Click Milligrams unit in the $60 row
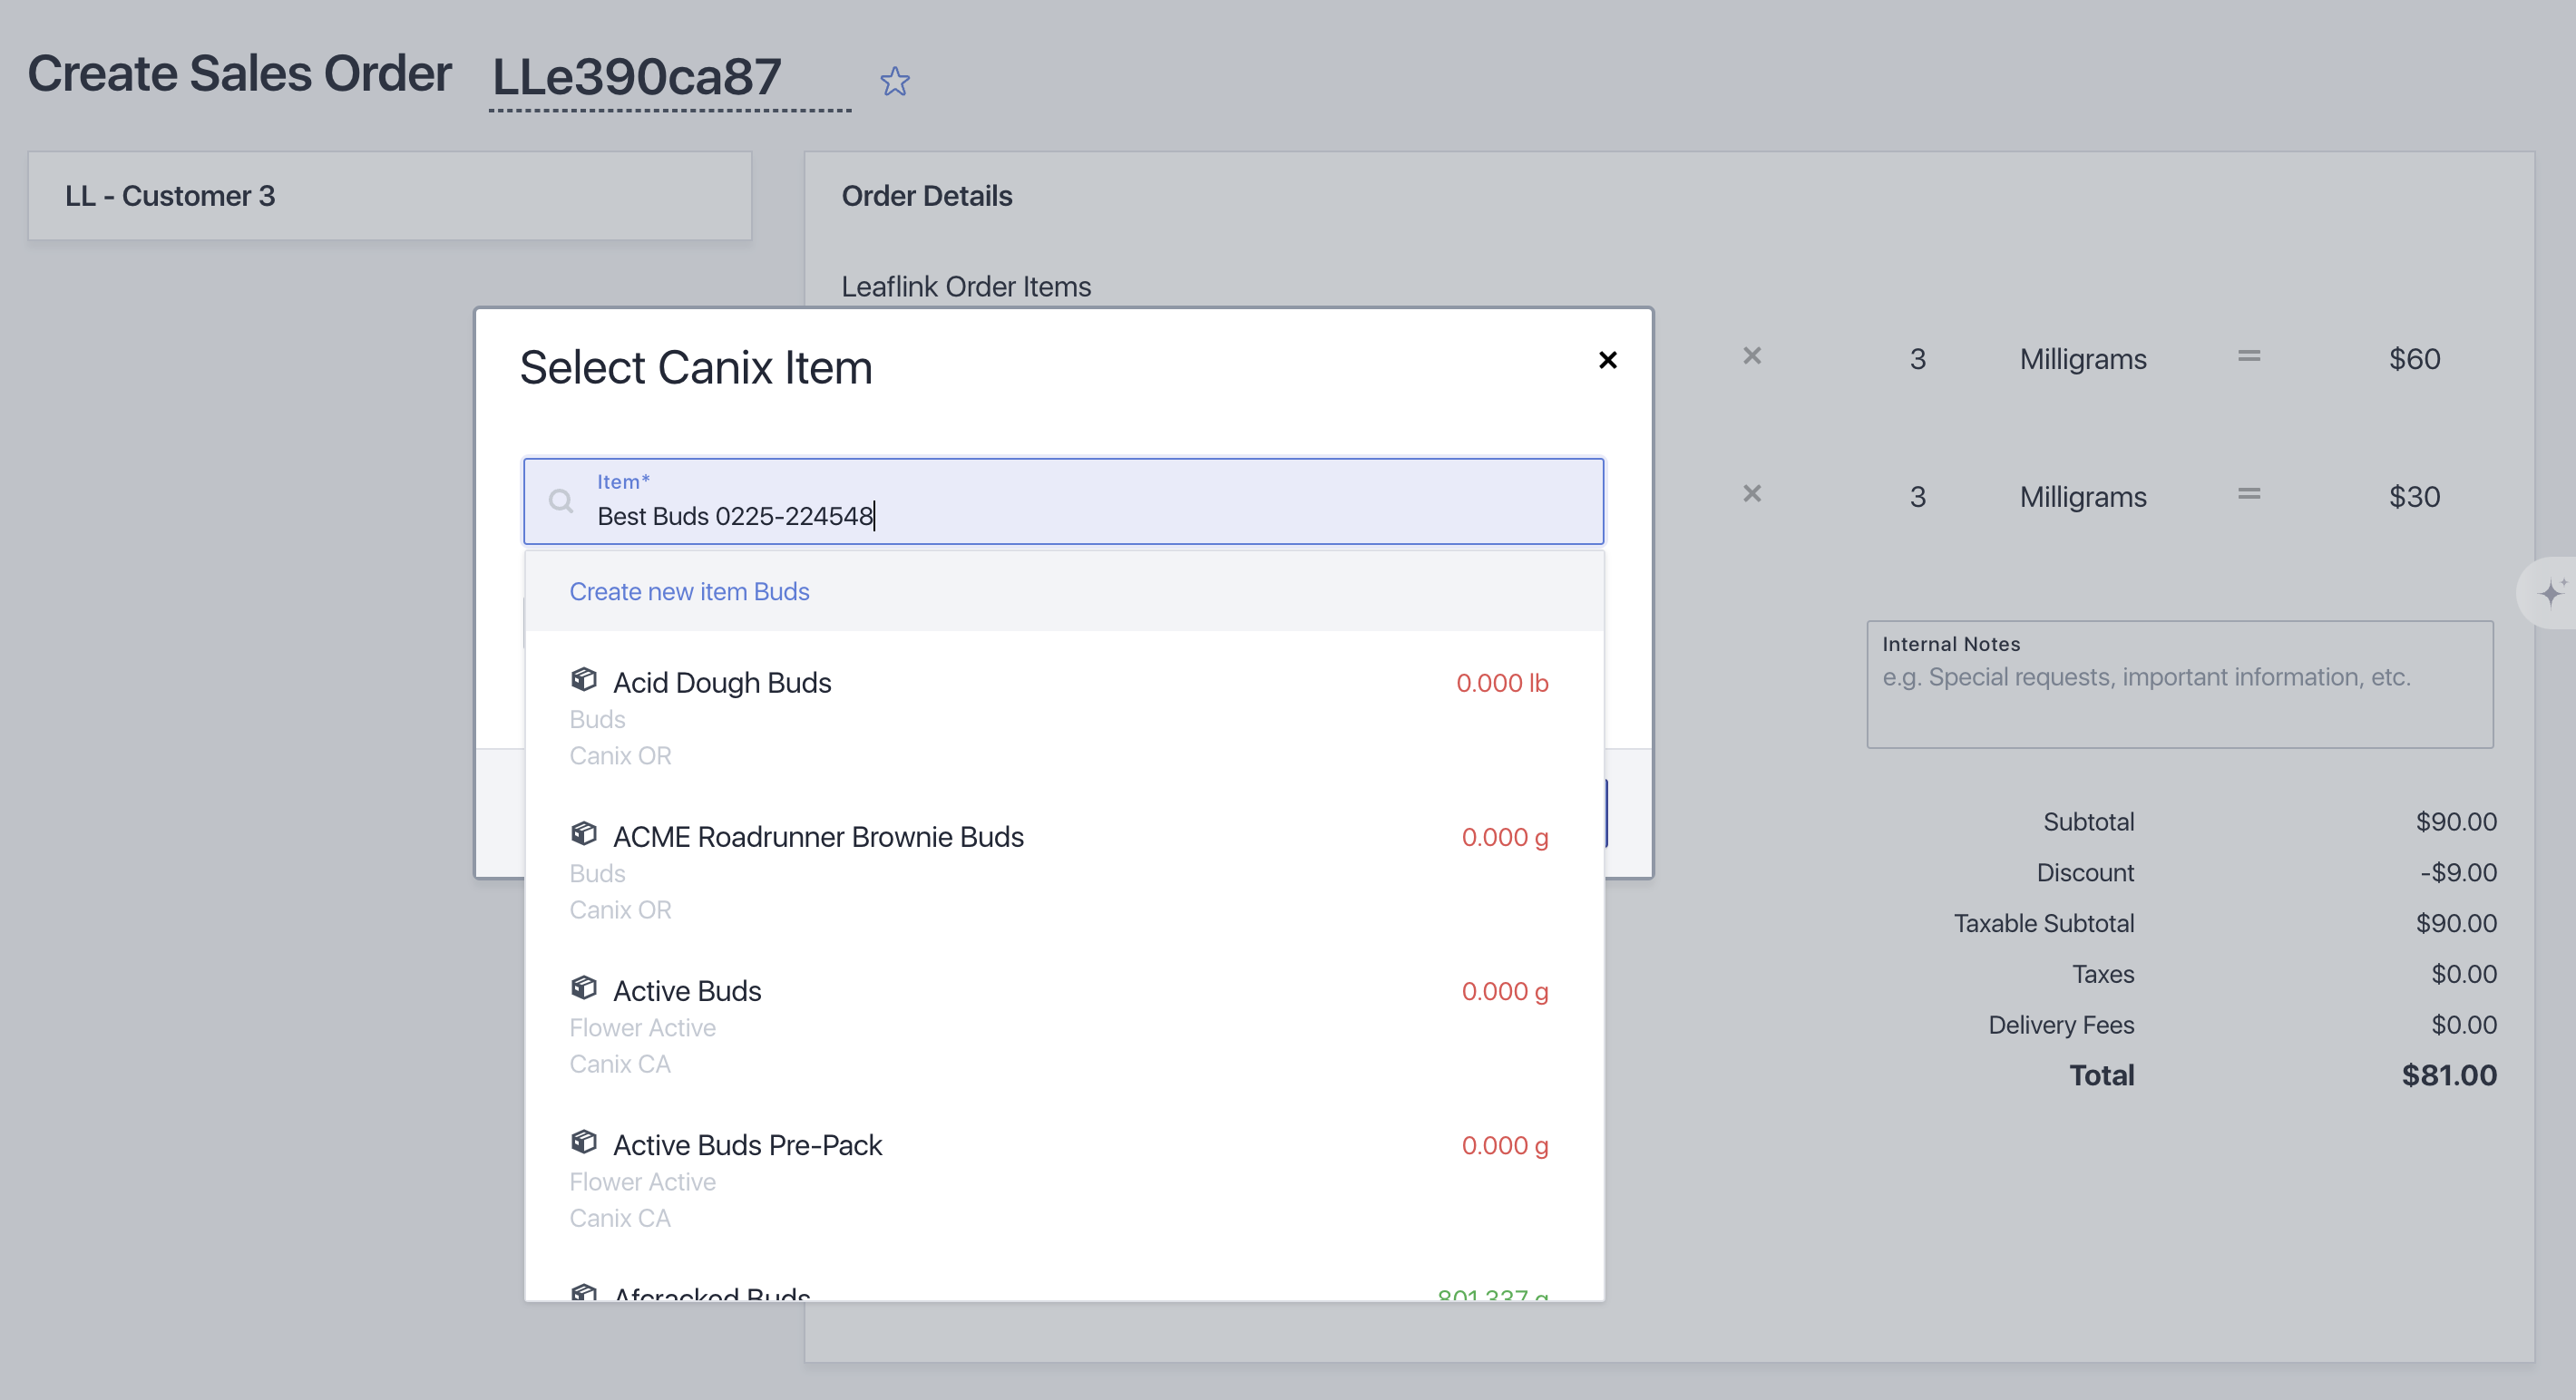This screenshot has height=1400, width=2576. pos(2083,359)
